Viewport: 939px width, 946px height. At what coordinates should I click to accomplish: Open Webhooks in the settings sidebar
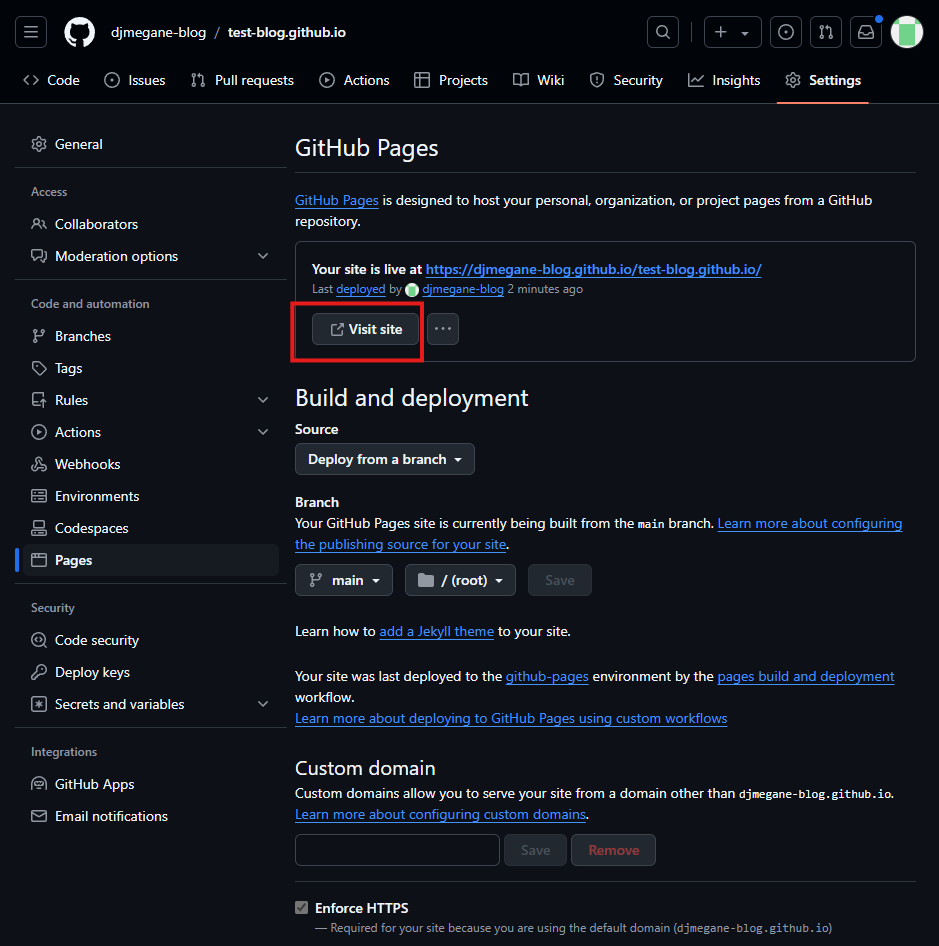tap(87, 464)
